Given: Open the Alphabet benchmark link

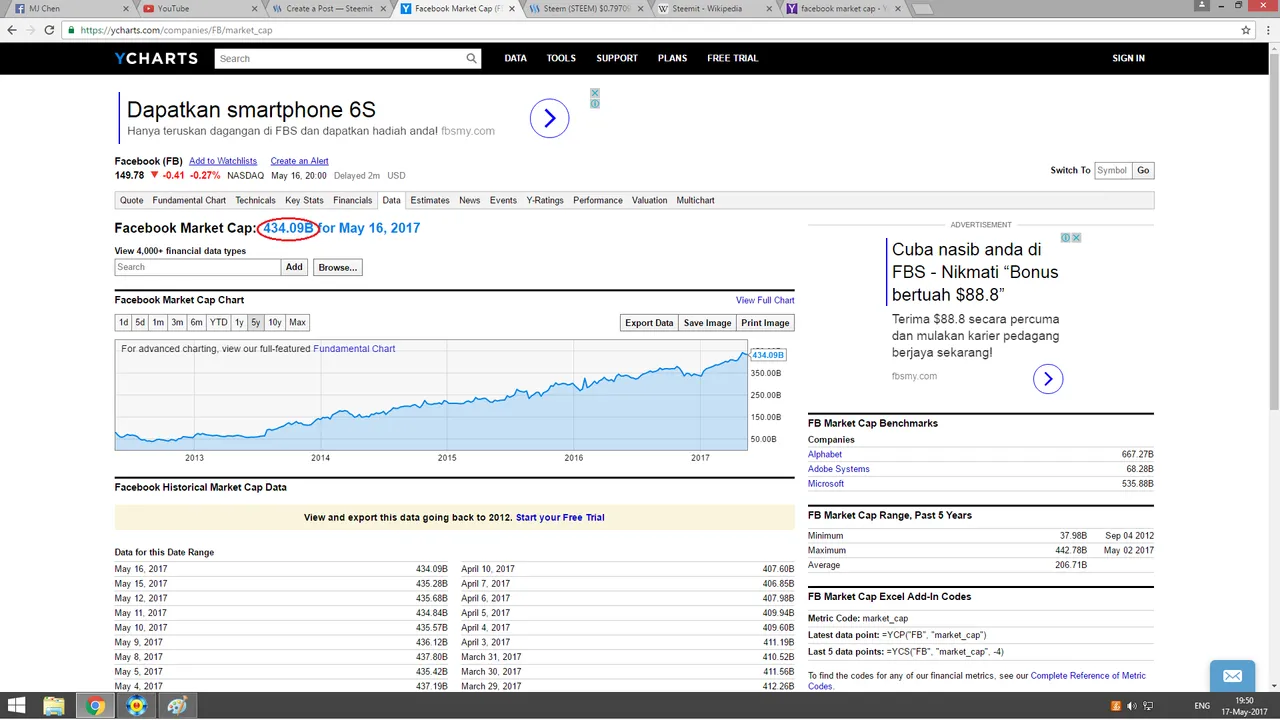Looking at the screenshot, I should (x=825, y=454).
